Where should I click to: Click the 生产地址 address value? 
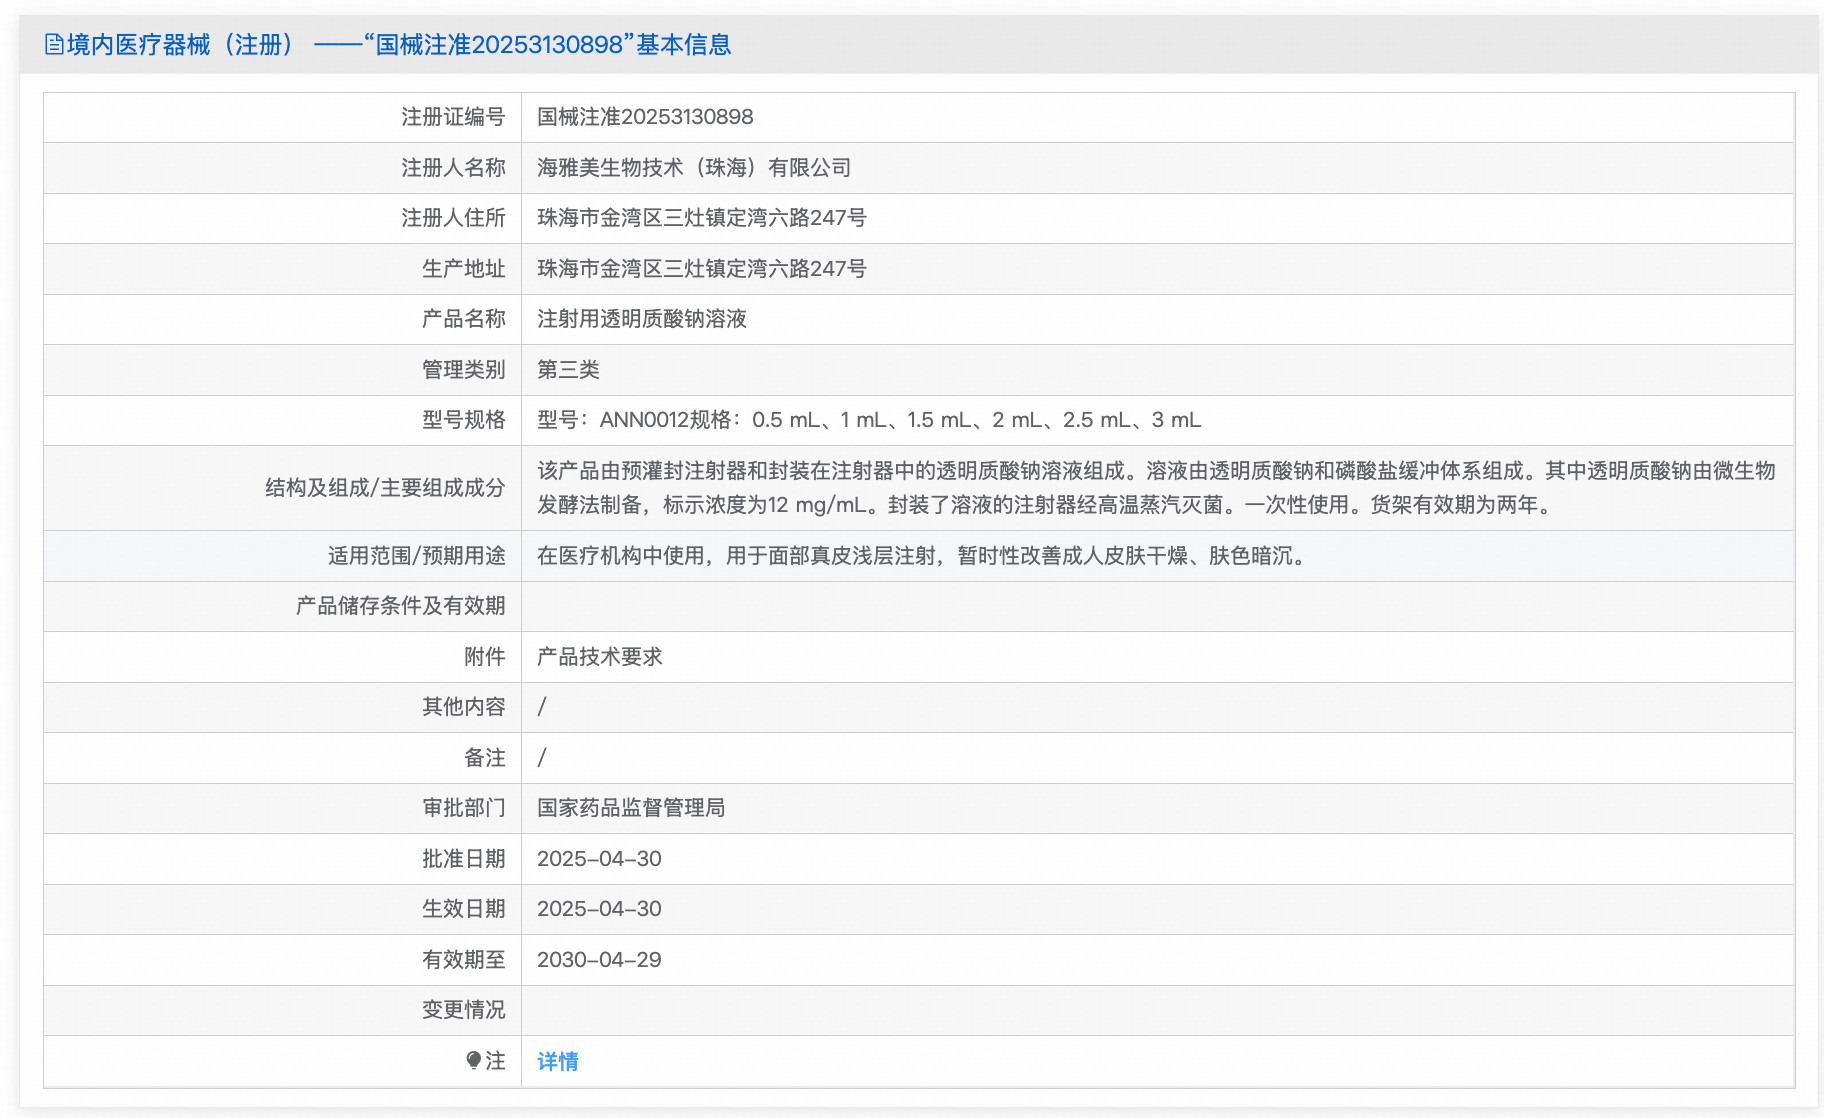click(x=701, y=269)
